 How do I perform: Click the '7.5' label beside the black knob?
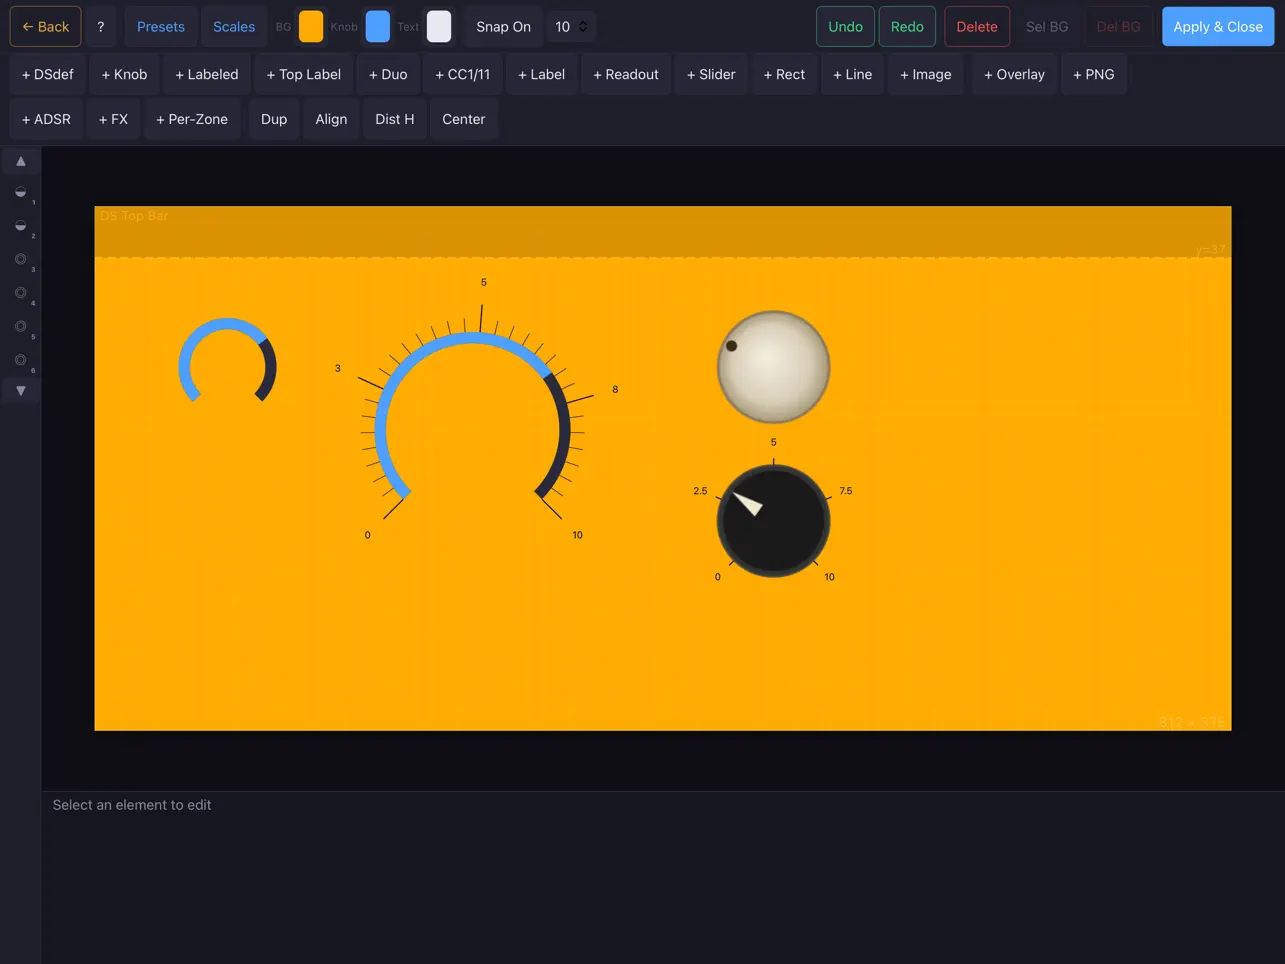click(846, 491)
